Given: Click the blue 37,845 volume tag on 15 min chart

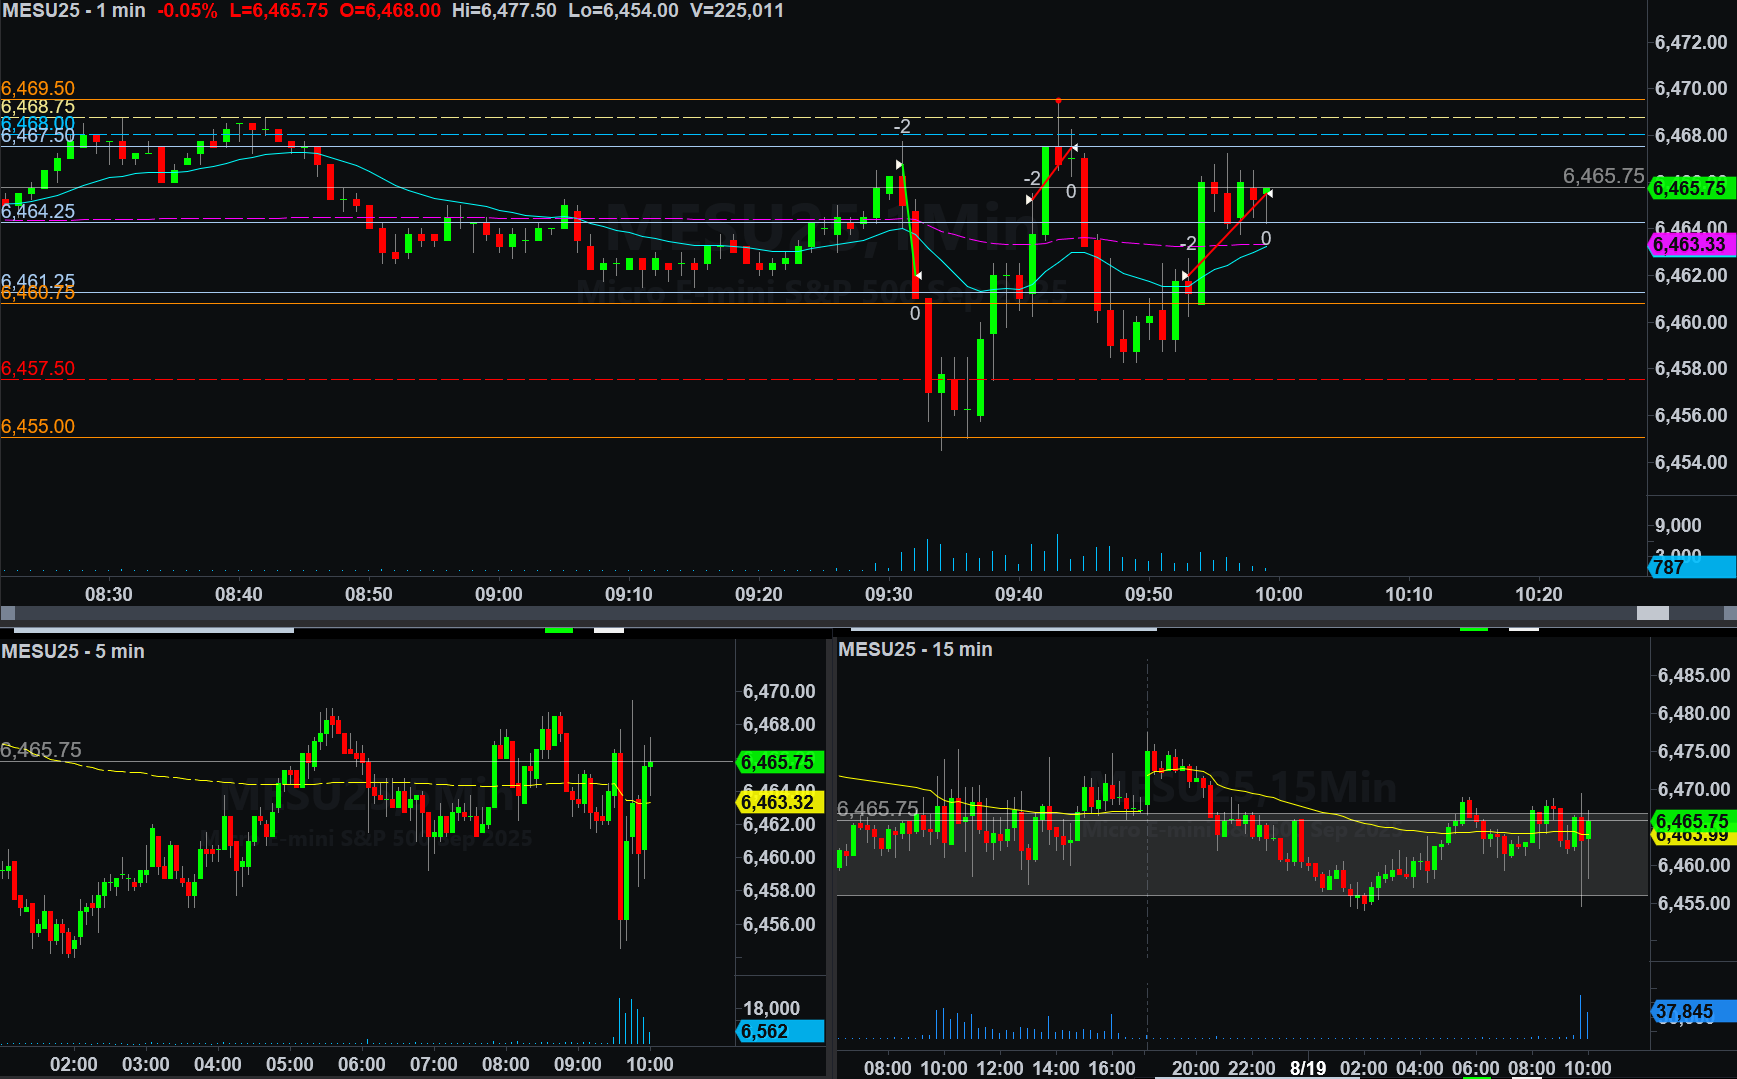Looking at the screenshot, I should click(1690, 1012).
